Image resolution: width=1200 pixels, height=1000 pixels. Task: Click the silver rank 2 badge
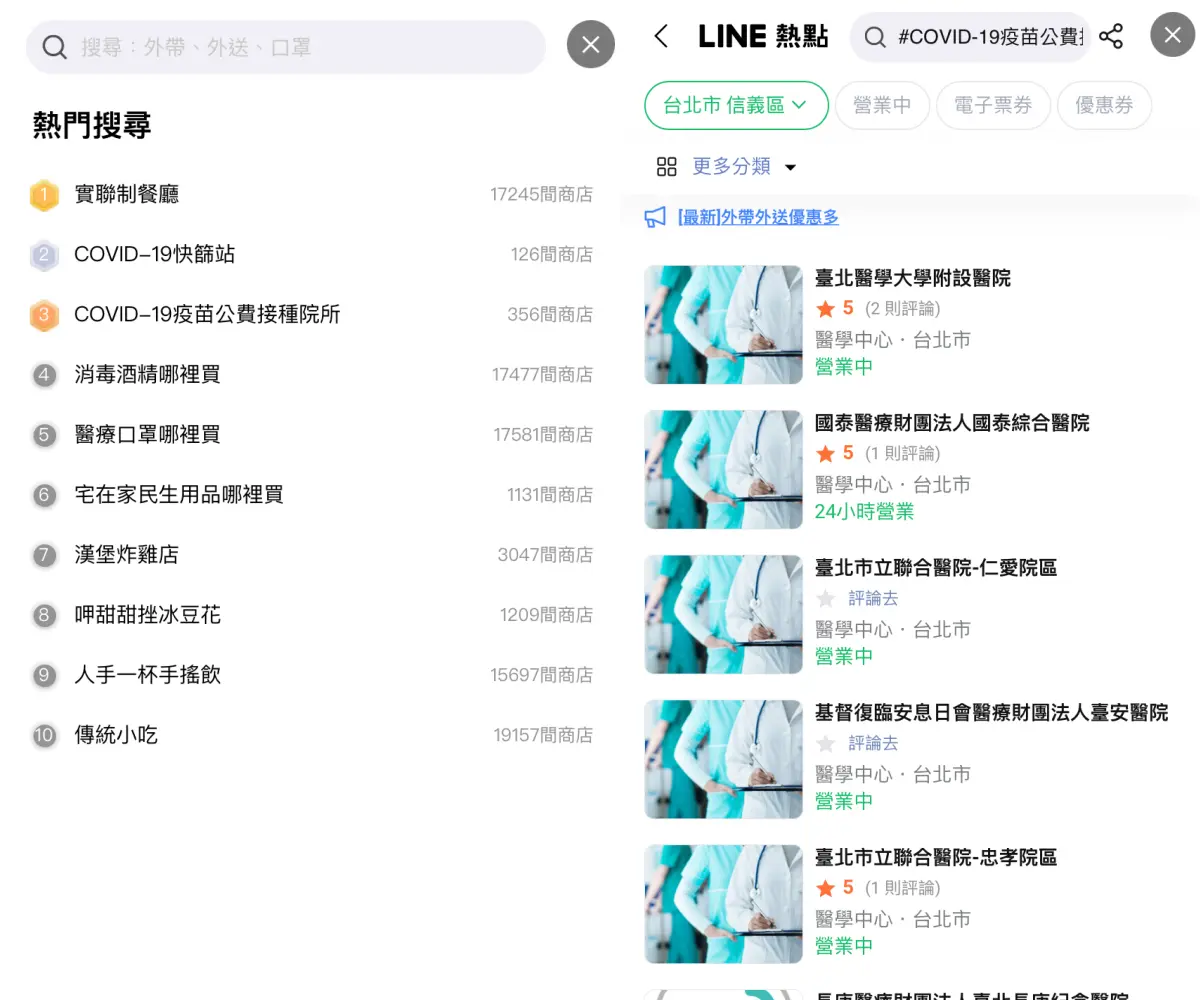[44, 255]
